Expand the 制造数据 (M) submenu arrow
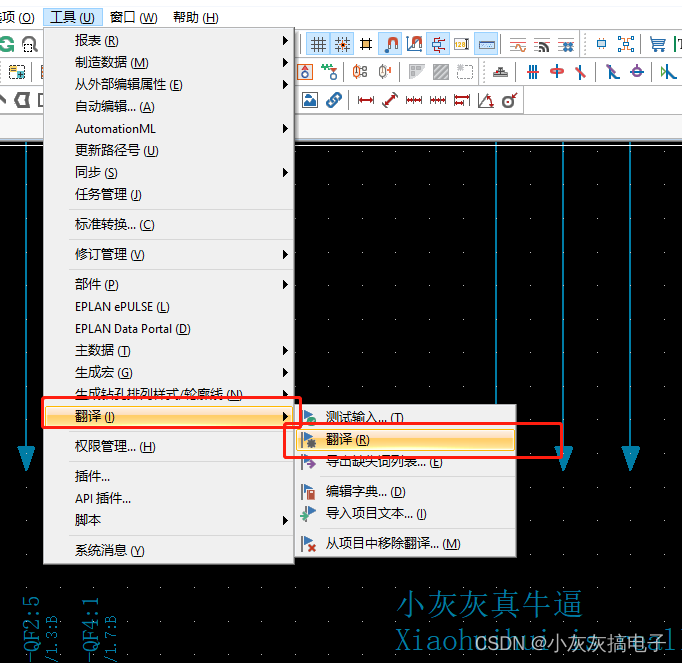This screenshot has height=663, width=682. [x=285, y=62]
